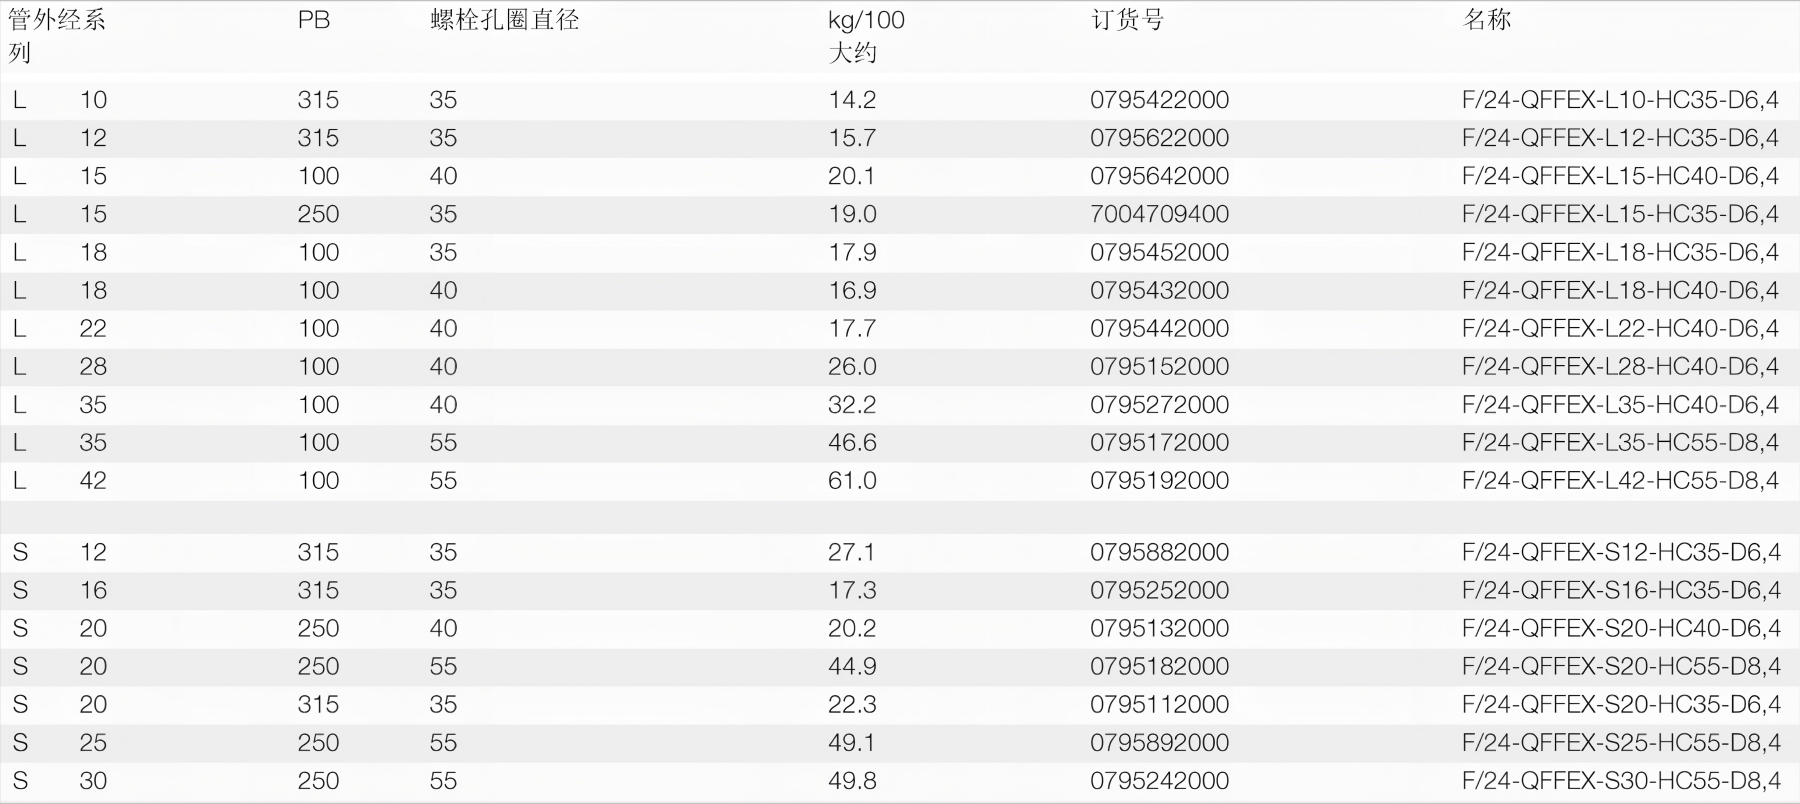This screenshot has height=804, width=1800.
Task: Click weight value 14.2 in first row
Action: coord(852,100)
